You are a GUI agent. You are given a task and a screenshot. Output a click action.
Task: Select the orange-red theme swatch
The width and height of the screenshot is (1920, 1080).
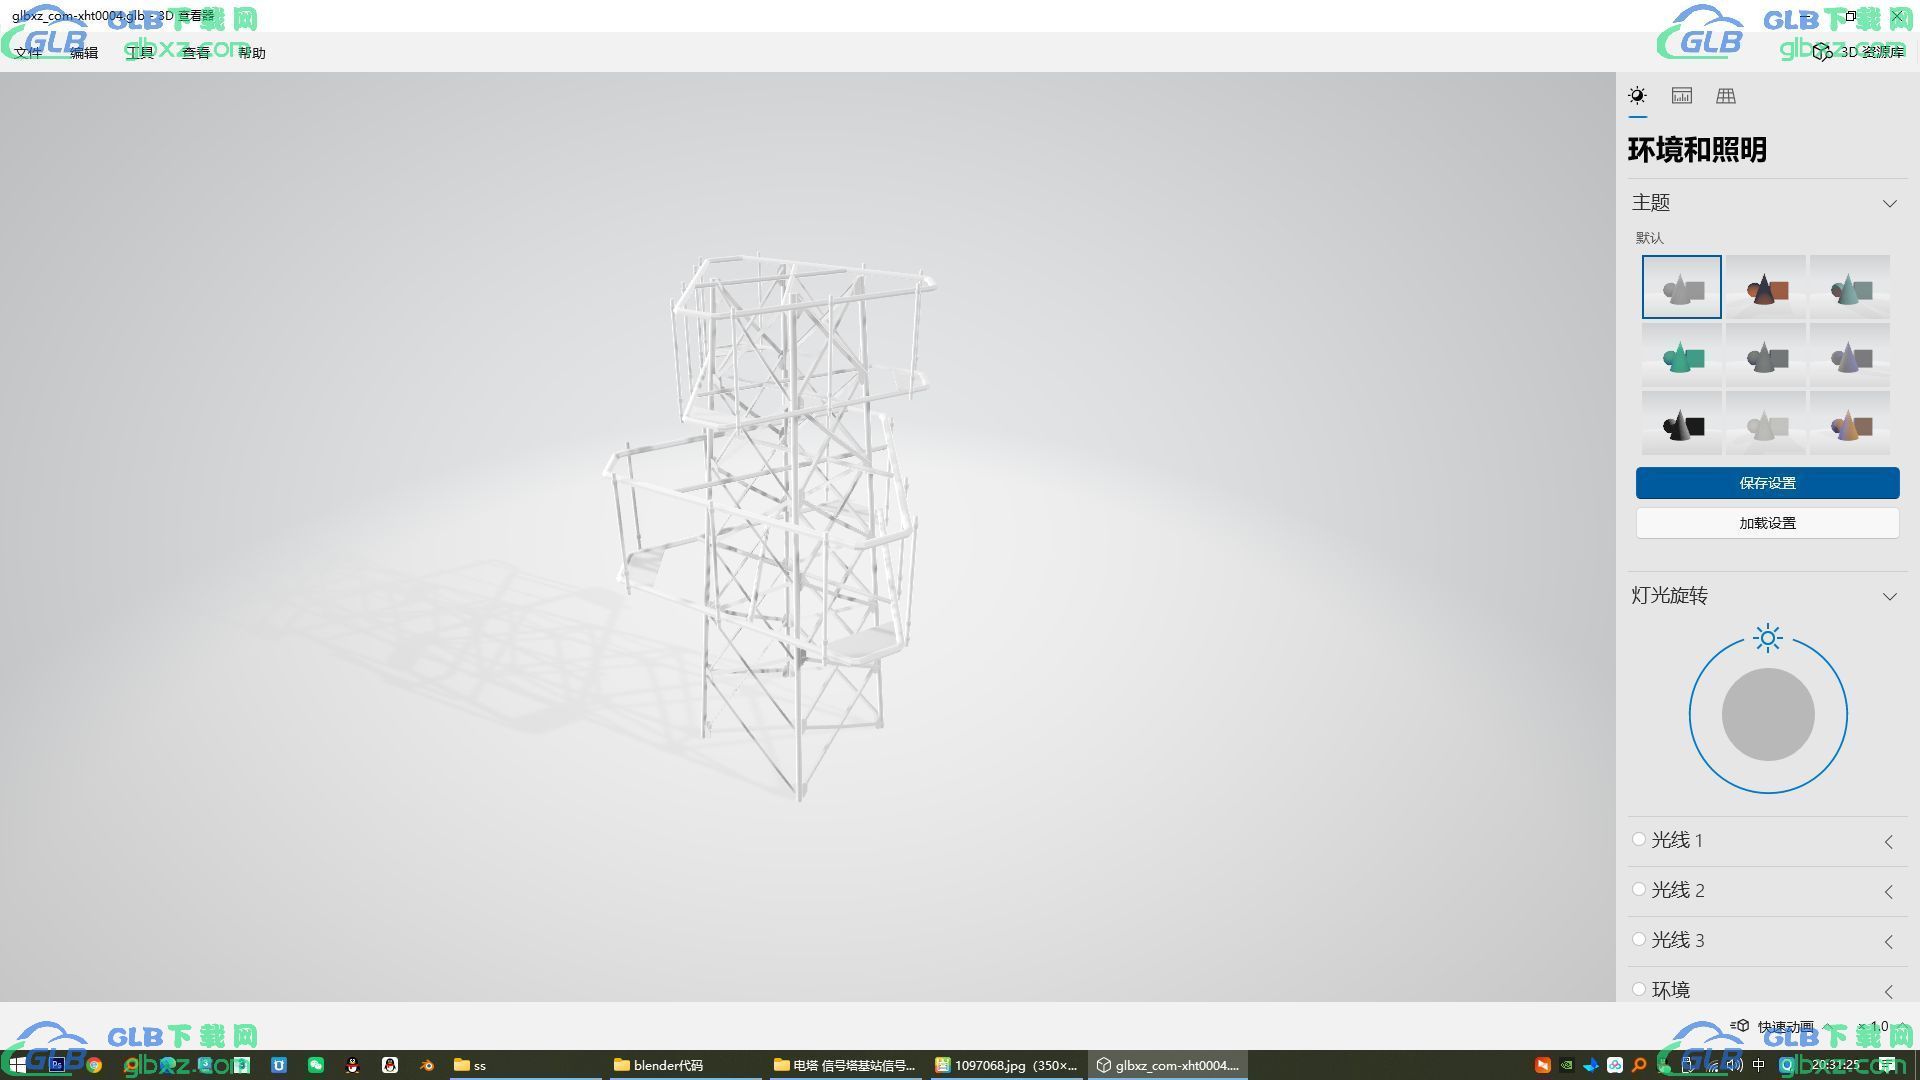pos(1765,288)
